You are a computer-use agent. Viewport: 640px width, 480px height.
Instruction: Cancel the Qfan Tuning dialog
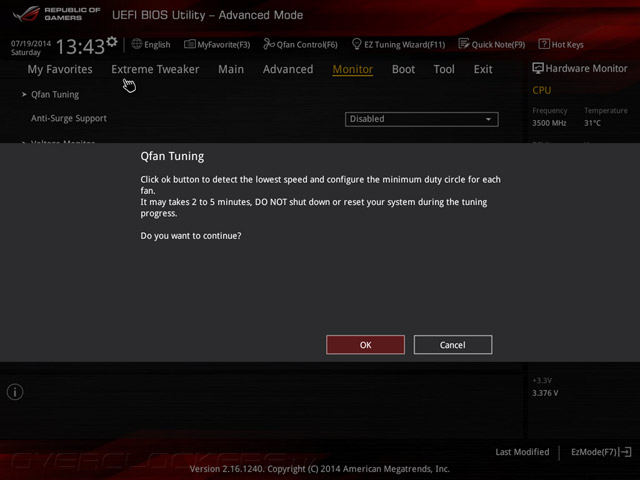point(453,345)
